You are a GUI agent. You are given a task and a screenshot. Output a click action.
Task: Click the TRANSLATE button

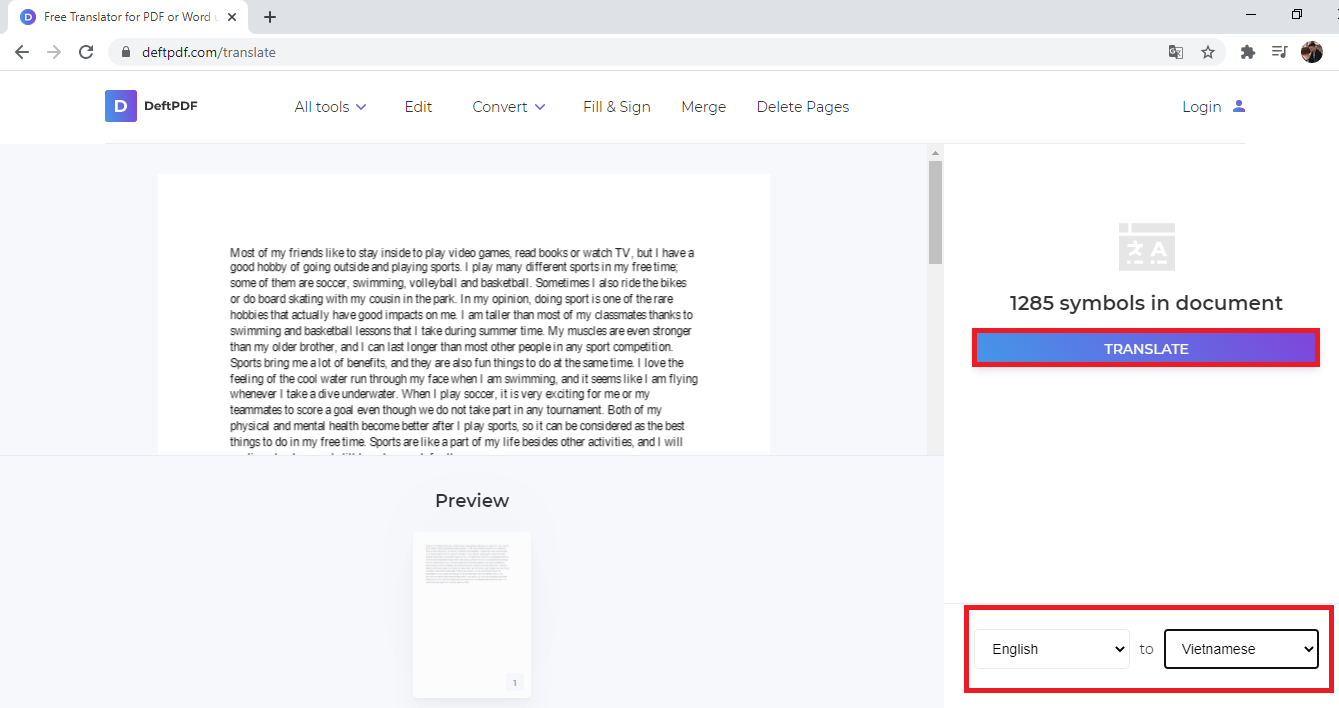tap(1146, 349)
